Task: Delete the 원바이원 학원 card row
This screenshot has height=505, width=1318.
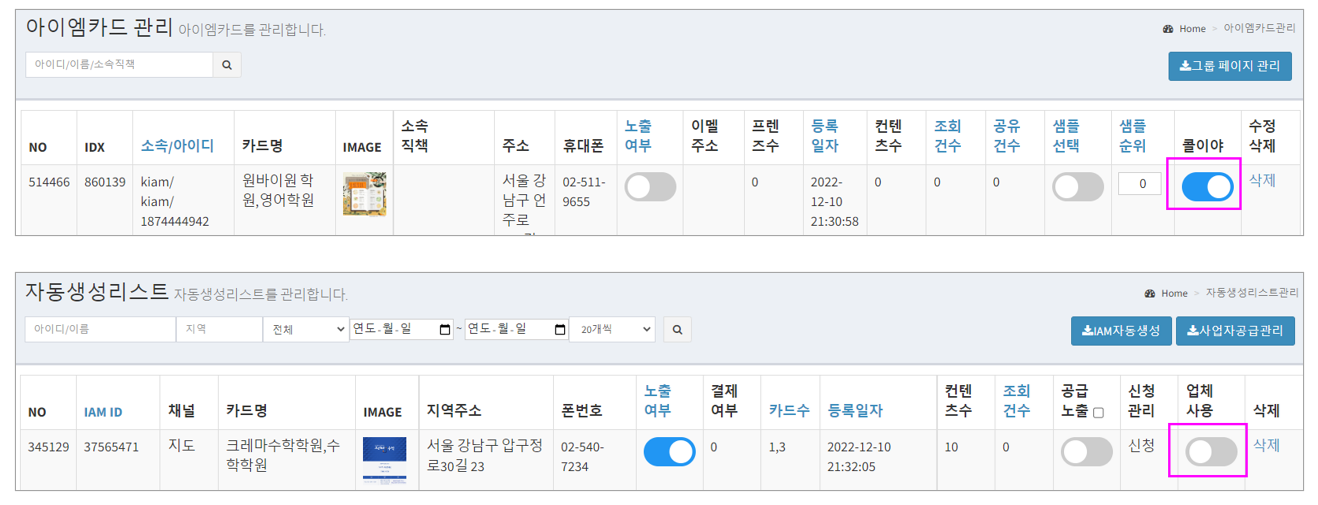Action: (x=1262, y=181)
